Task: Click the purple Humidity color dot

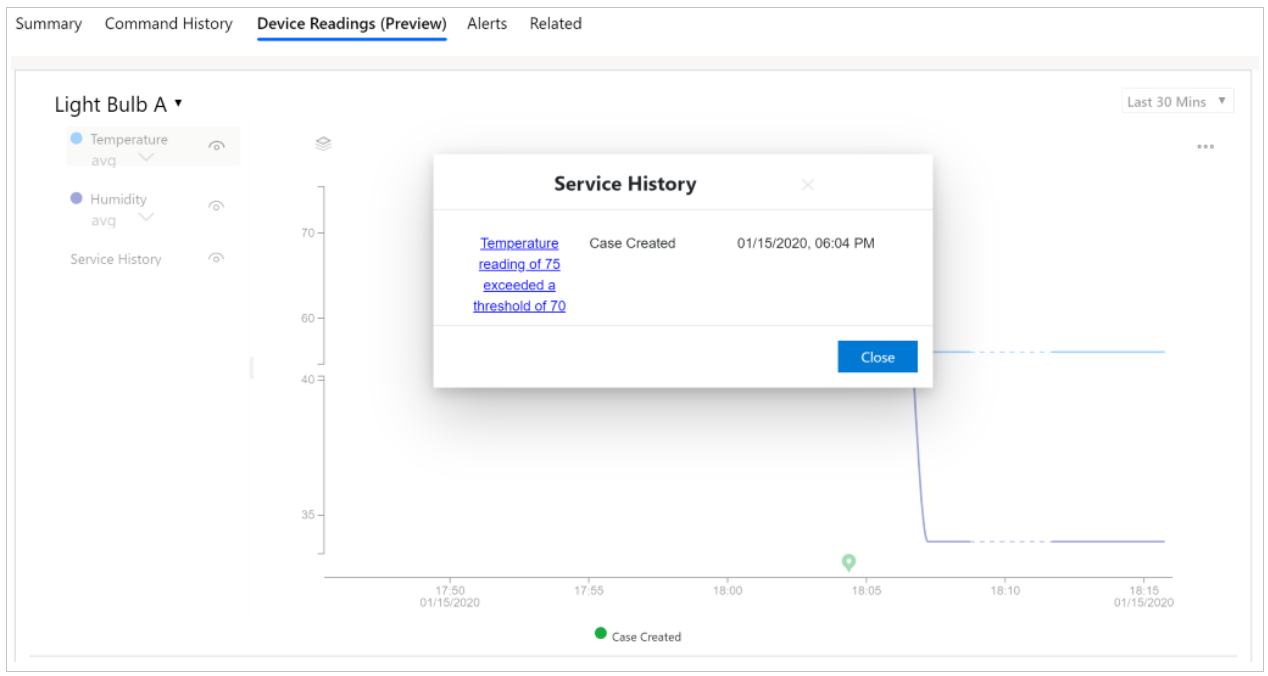Action: (x=76, y=198)
